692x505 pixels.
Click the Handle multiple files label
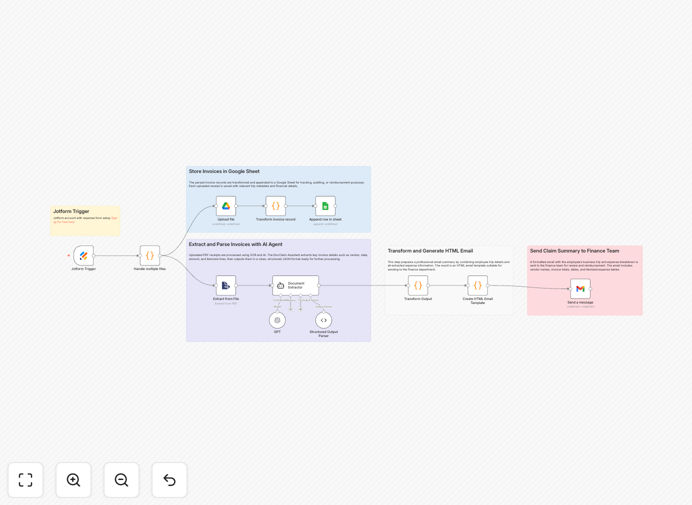point(150,269)
